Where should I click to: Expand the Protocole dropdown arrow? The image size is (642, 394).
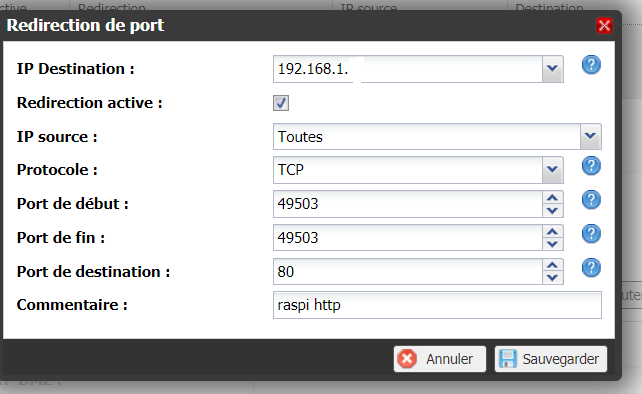pos(553,170)
